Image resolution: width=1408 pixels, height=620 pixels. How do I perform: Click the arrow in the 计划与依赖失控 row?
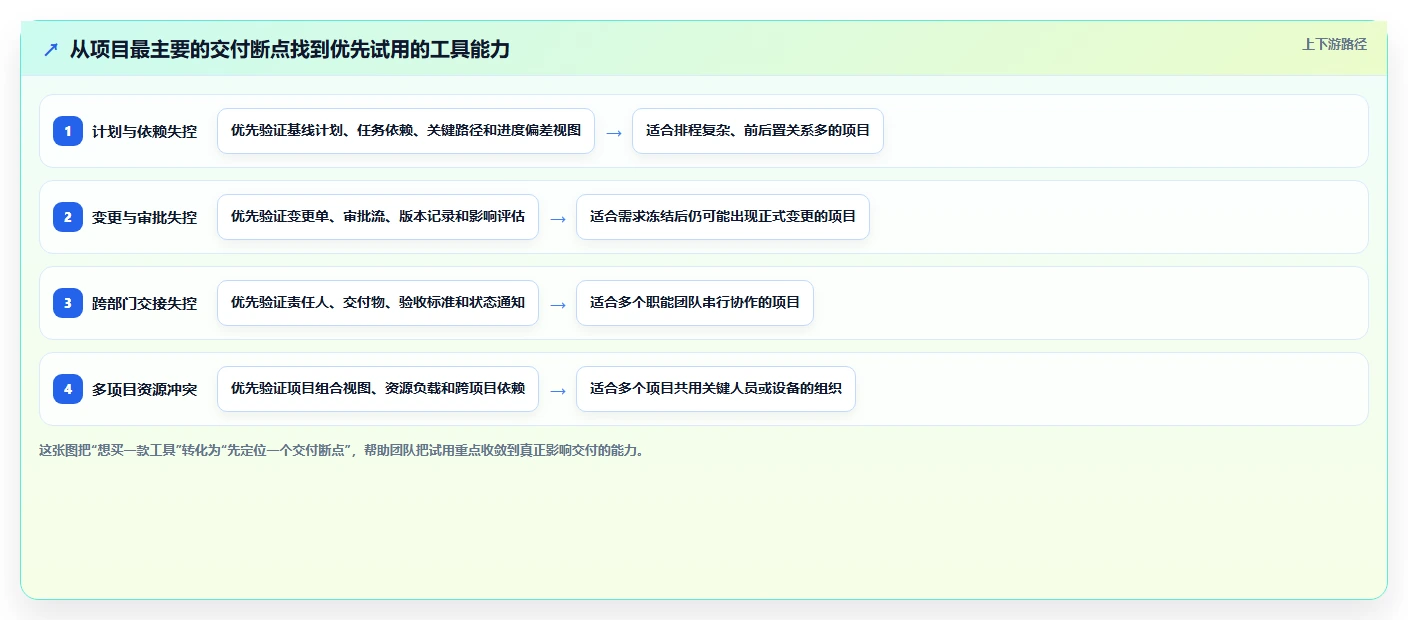tap(614, 132)
